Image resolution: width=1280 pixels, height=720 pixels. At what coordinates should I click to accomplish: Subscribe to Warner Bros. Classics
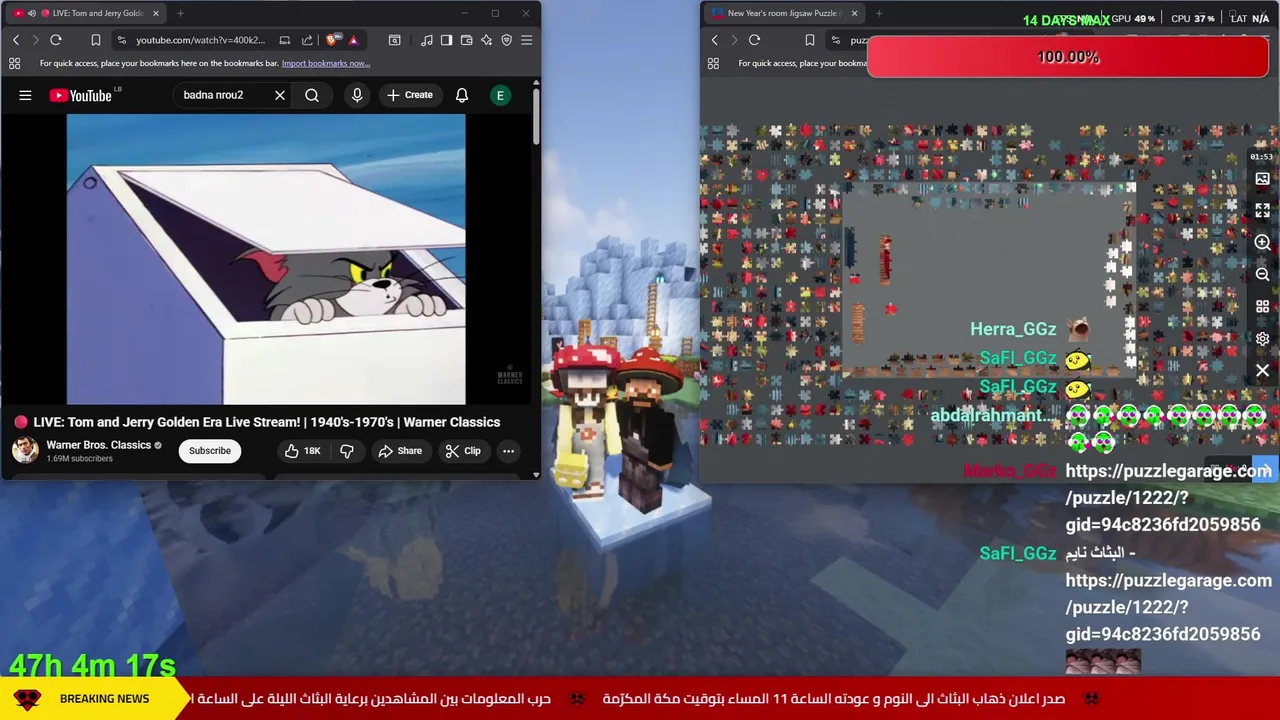pos(210,451)
